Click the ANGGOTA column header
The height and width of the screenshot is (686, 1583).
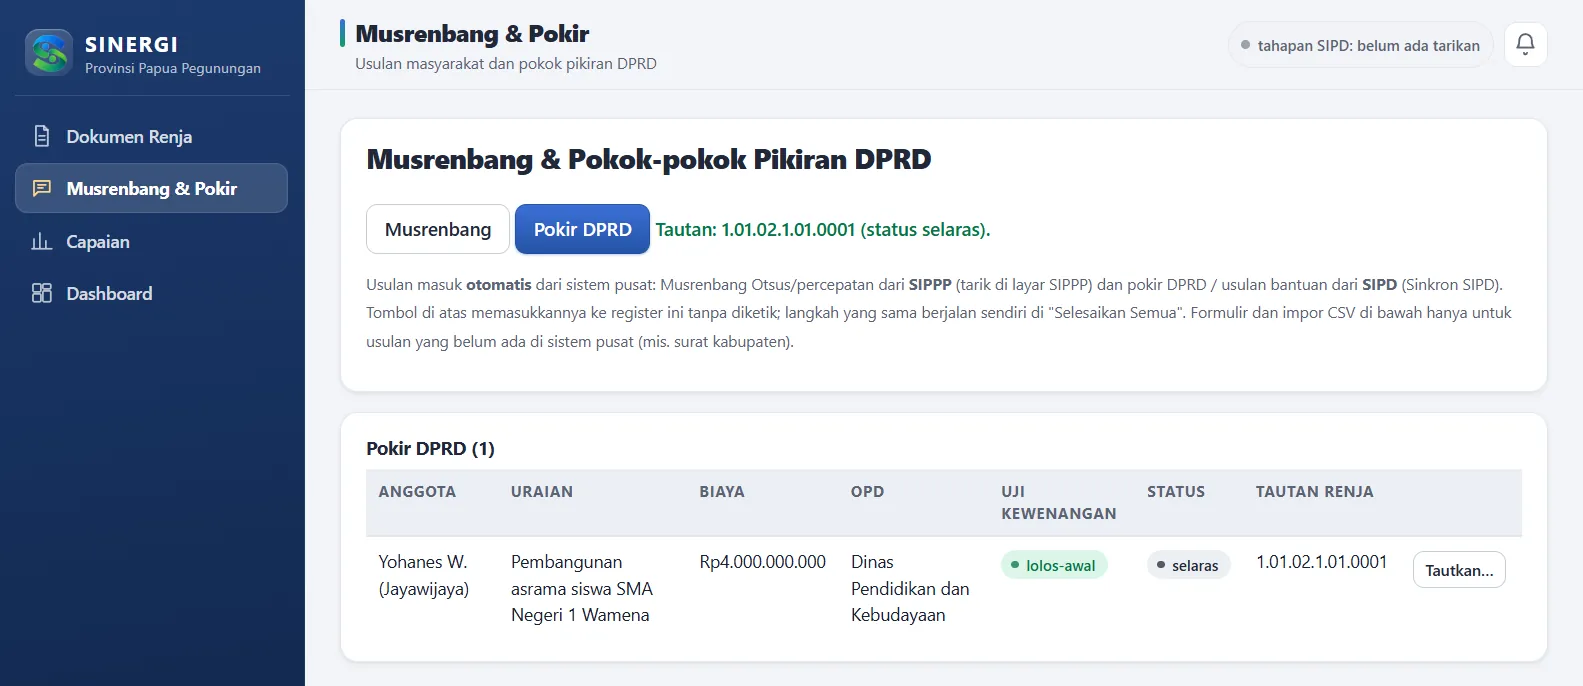(x=417, y=492)
